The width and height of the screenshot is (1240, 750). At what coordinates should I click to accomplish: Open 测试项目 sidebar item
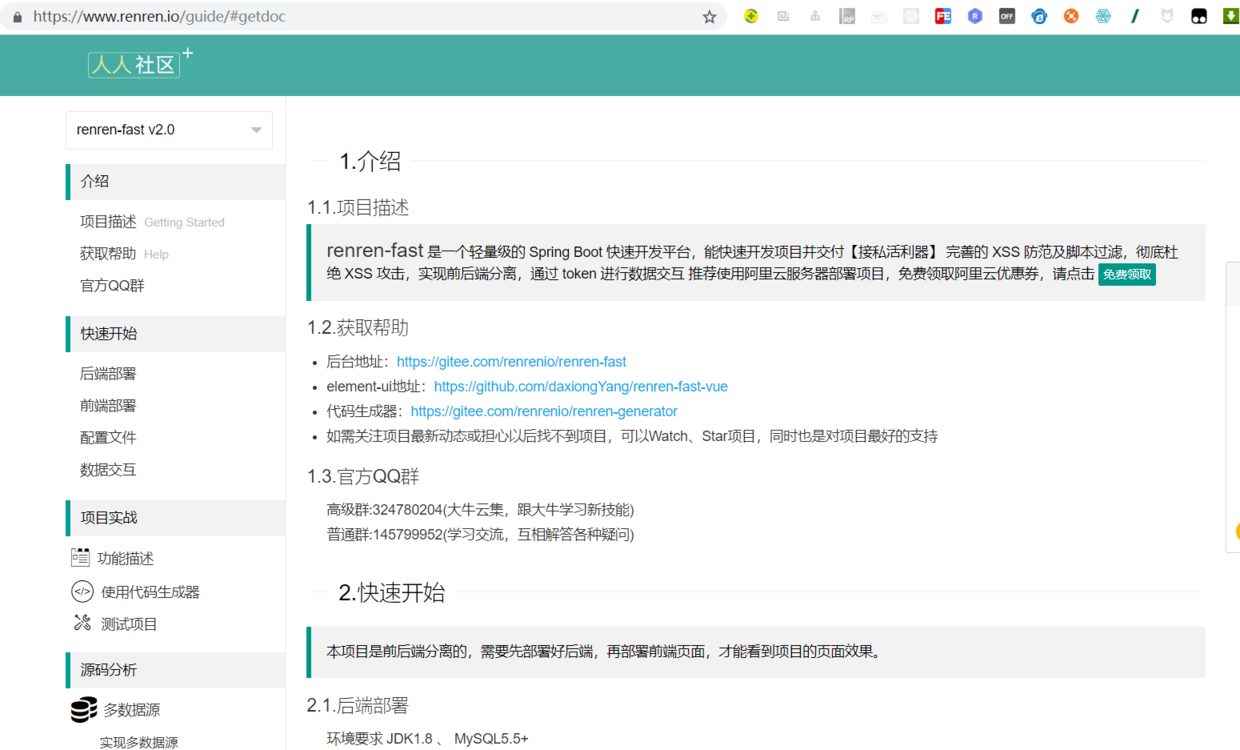click(129, 624)
